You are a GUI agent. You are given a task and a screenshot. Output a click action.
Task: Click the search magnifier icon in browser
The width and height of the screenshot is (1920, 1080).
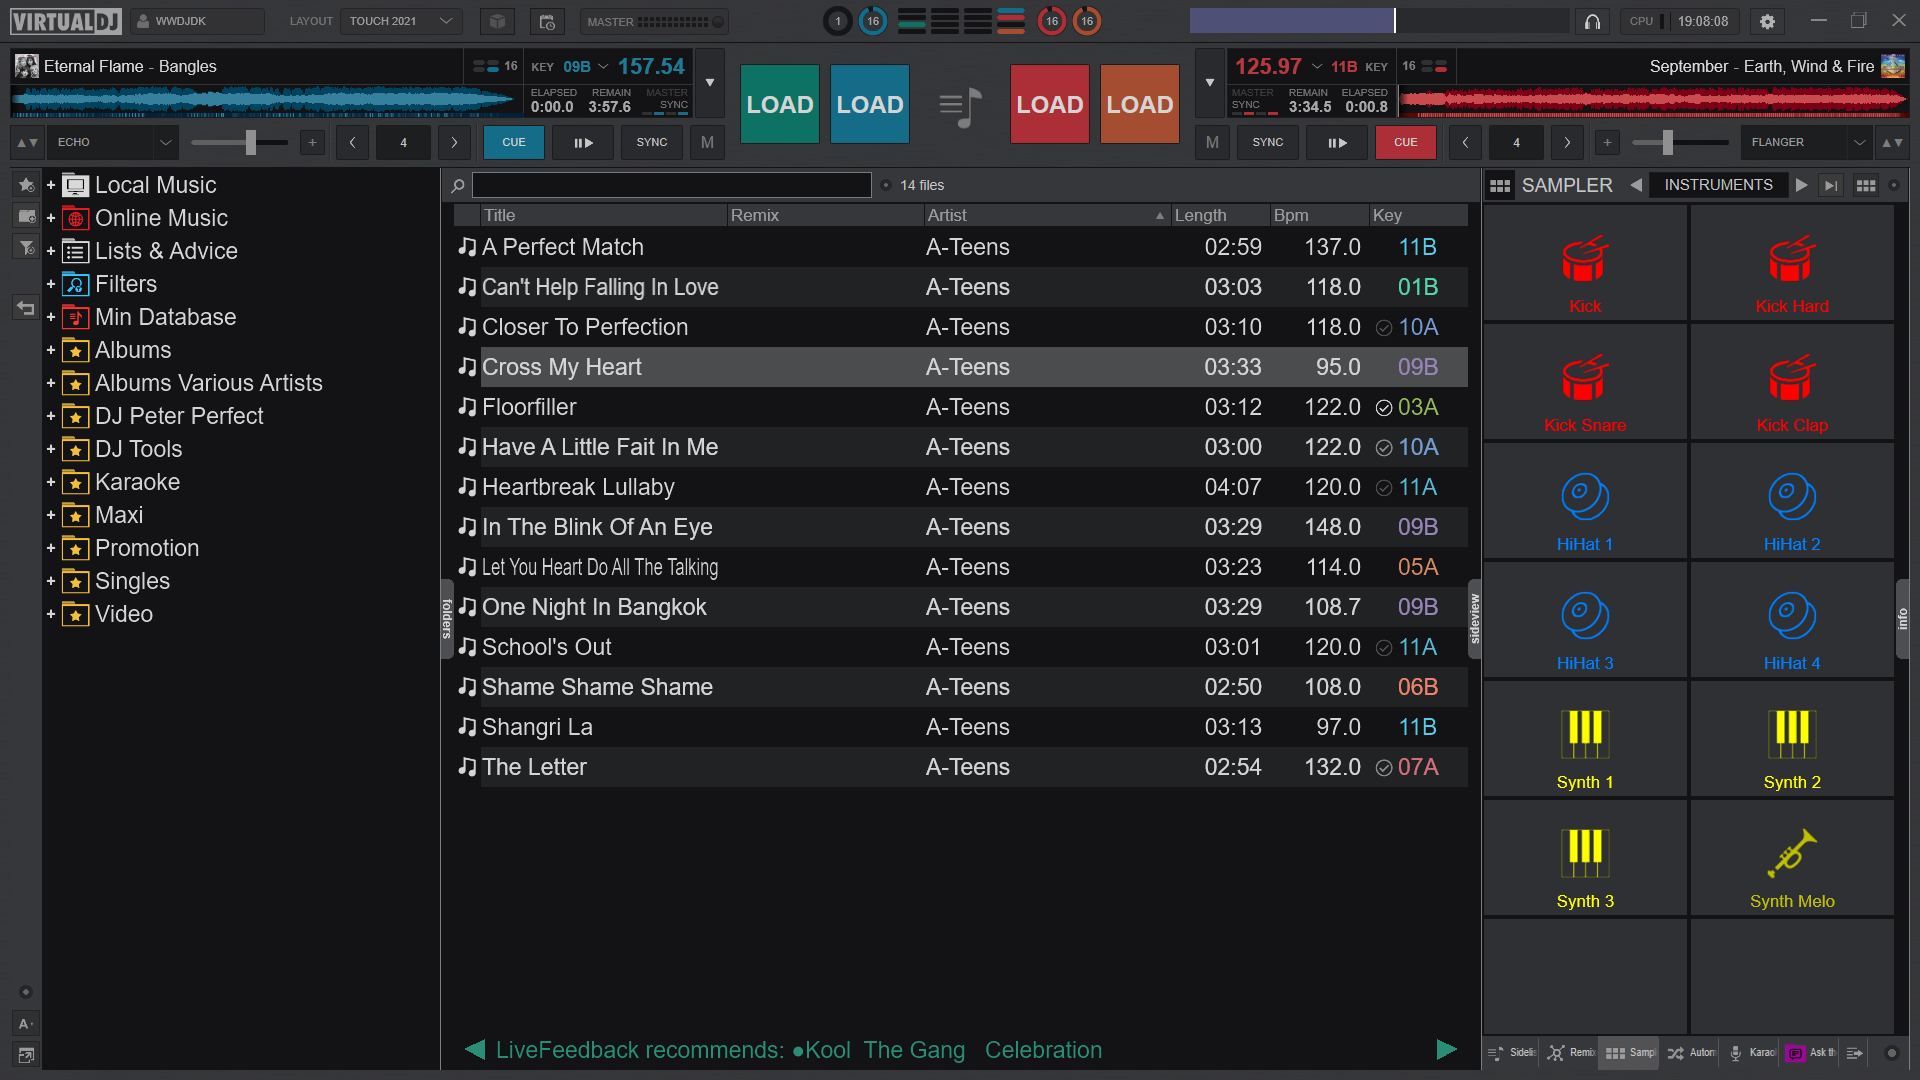pyautogui.click(x=458, y=185)
